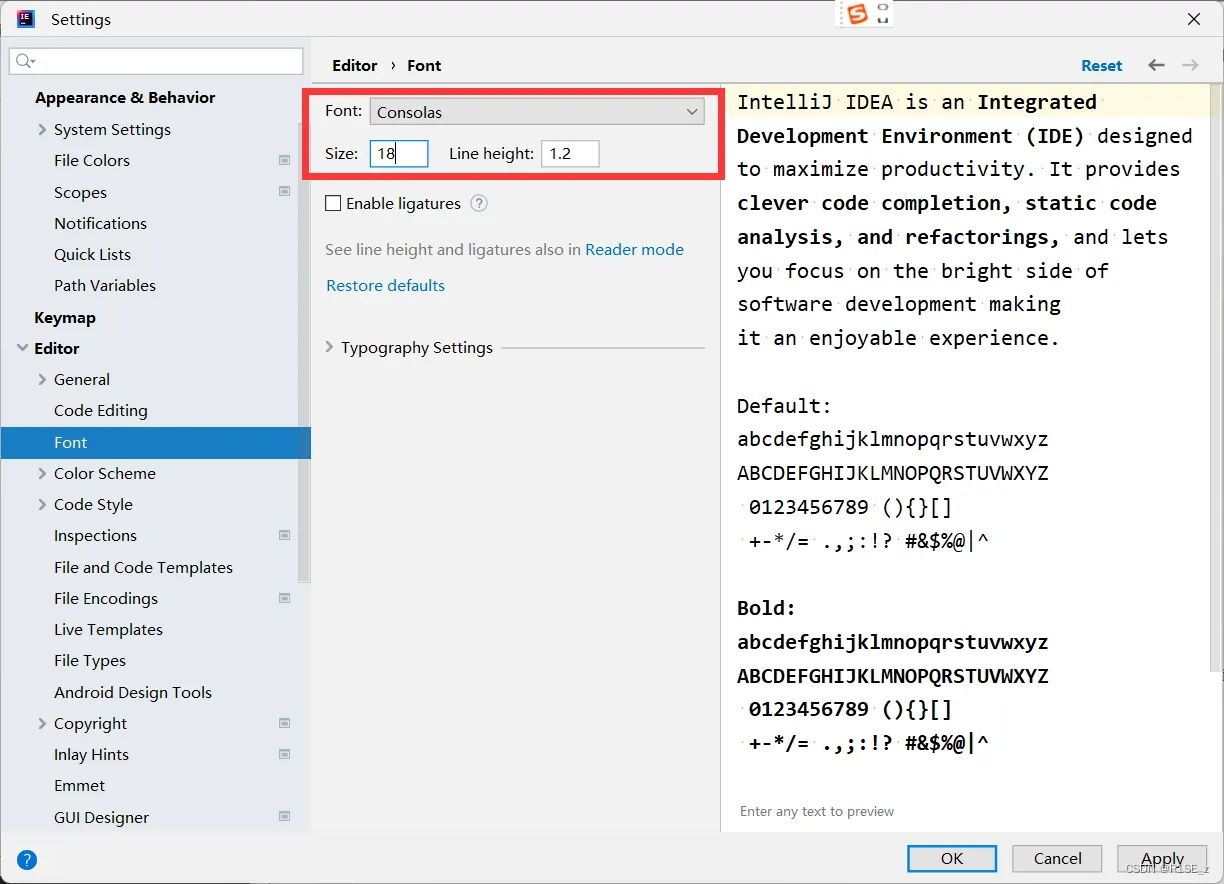
Task: Click the search magnifier icon in settings
Action: pyautogui.click(x=24, y=62)
